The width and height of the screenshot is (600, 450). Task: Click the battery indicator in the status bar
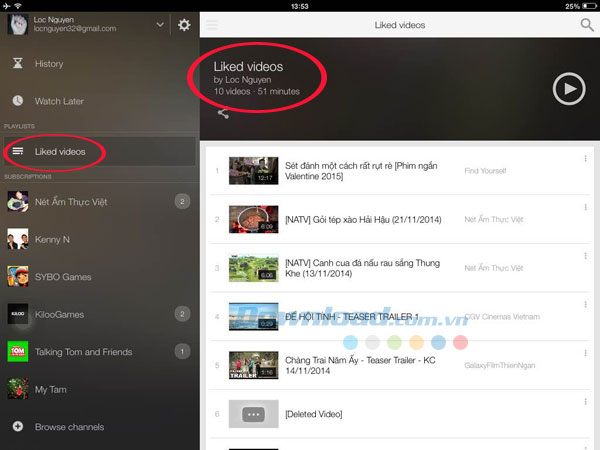click(589, 6)
